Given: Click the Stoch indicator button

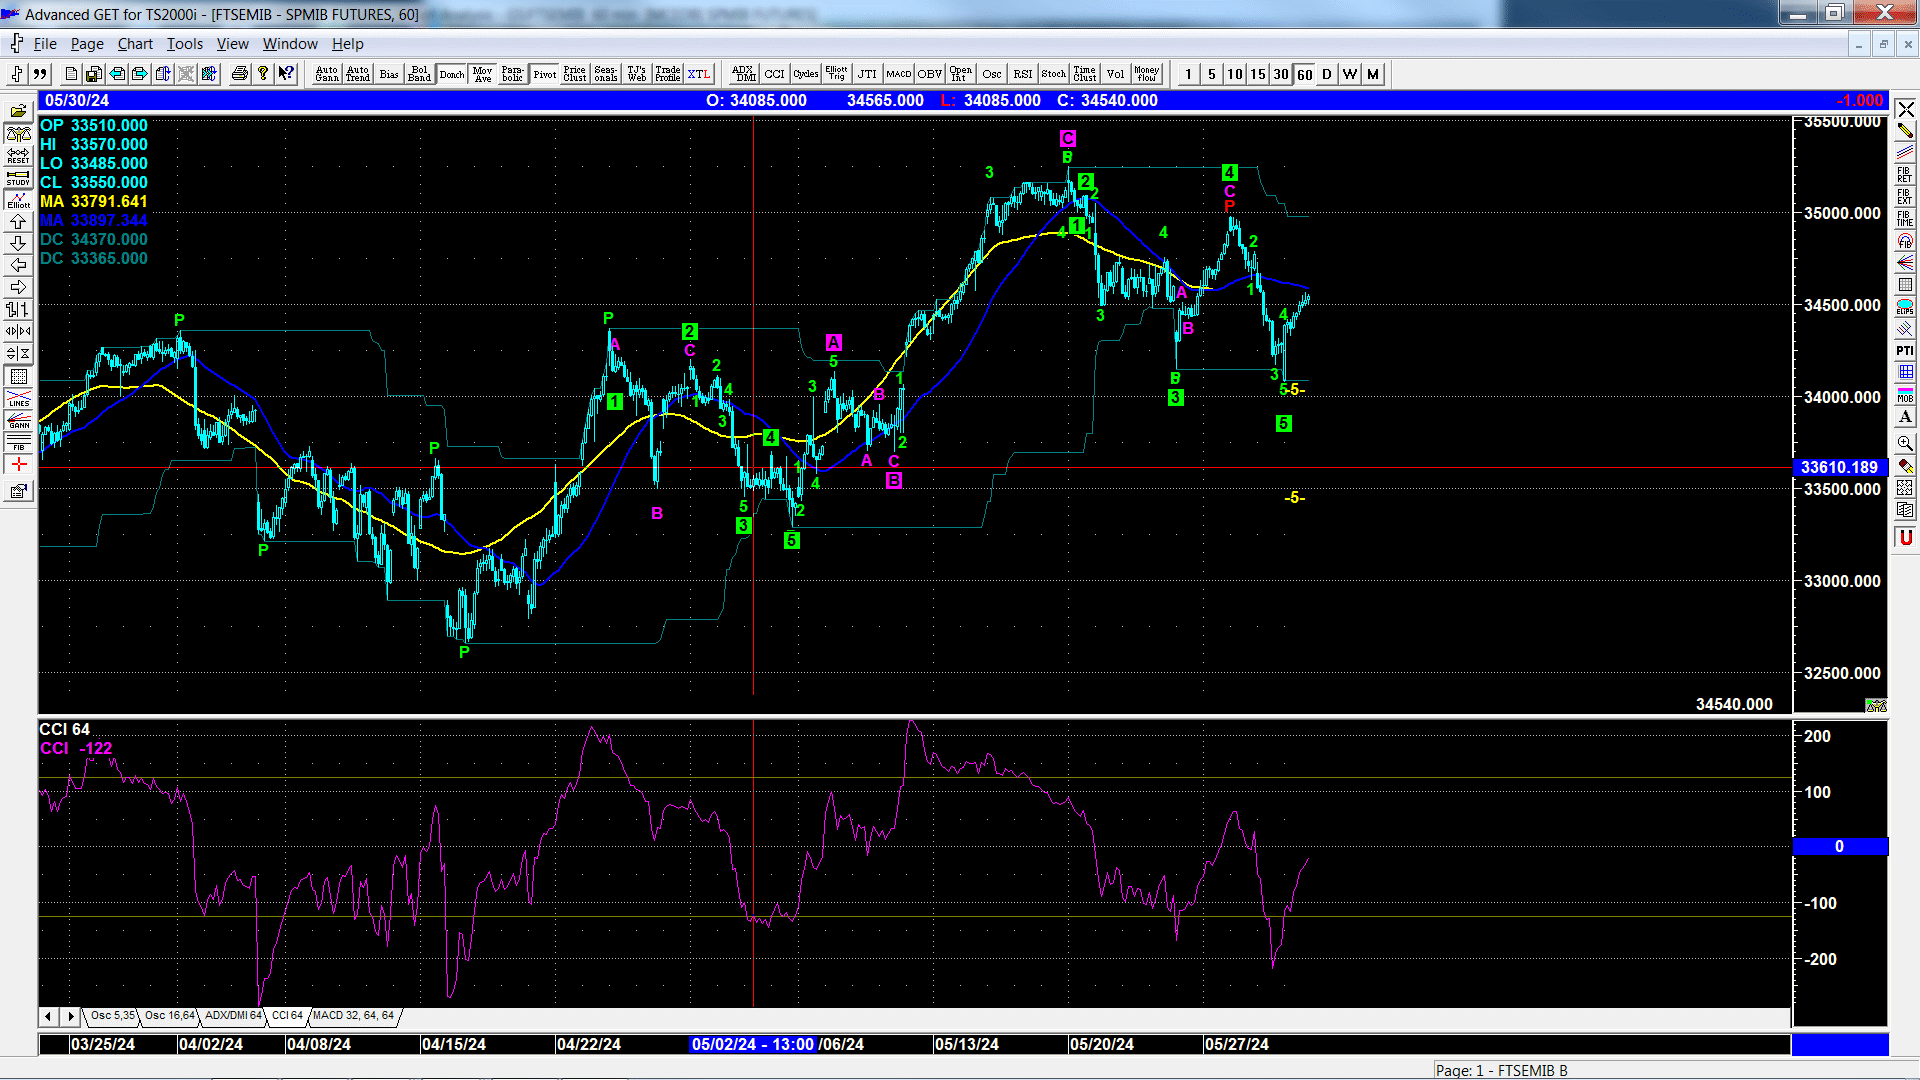Looking at the screenshot, I should [1053, 74].
